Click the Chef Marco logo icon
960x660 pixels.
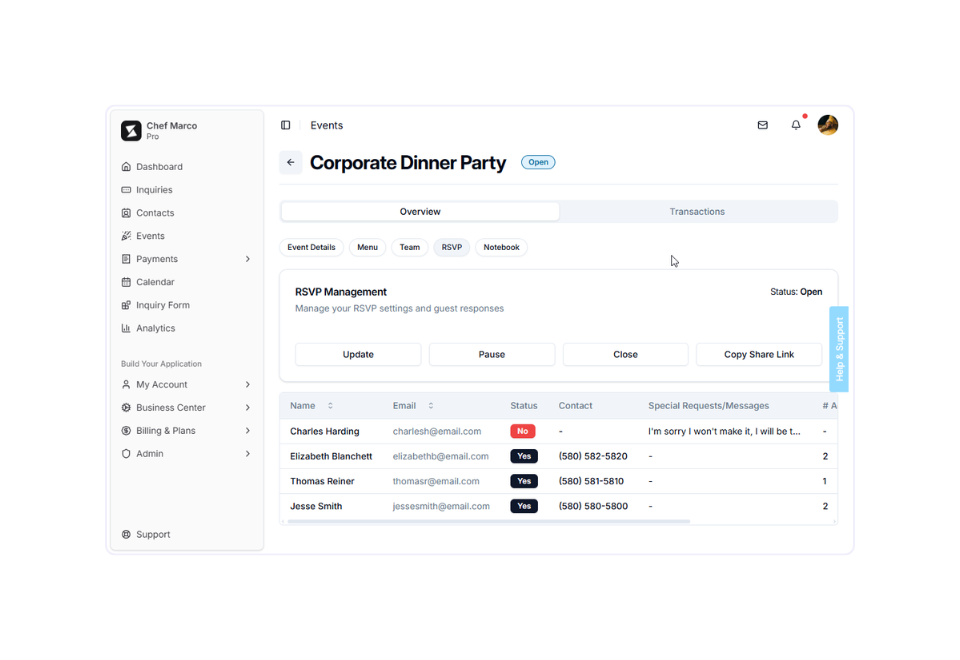pos(131,130)
